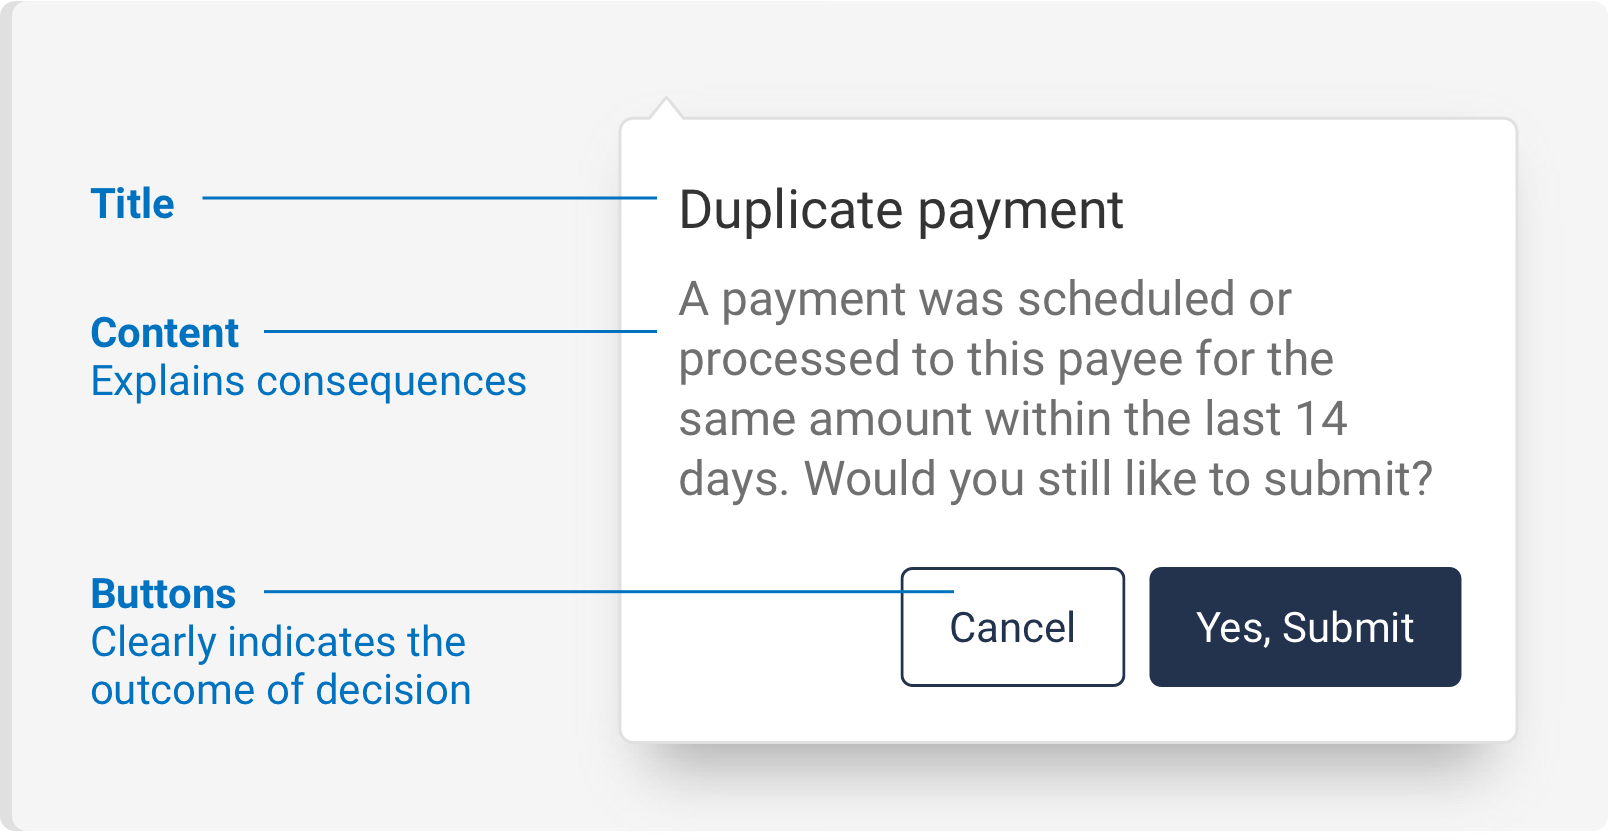The width and height of the screenshot is (1608, 840).
Task: Select the blue Content annotation label
Action: (x=164, y=333)
